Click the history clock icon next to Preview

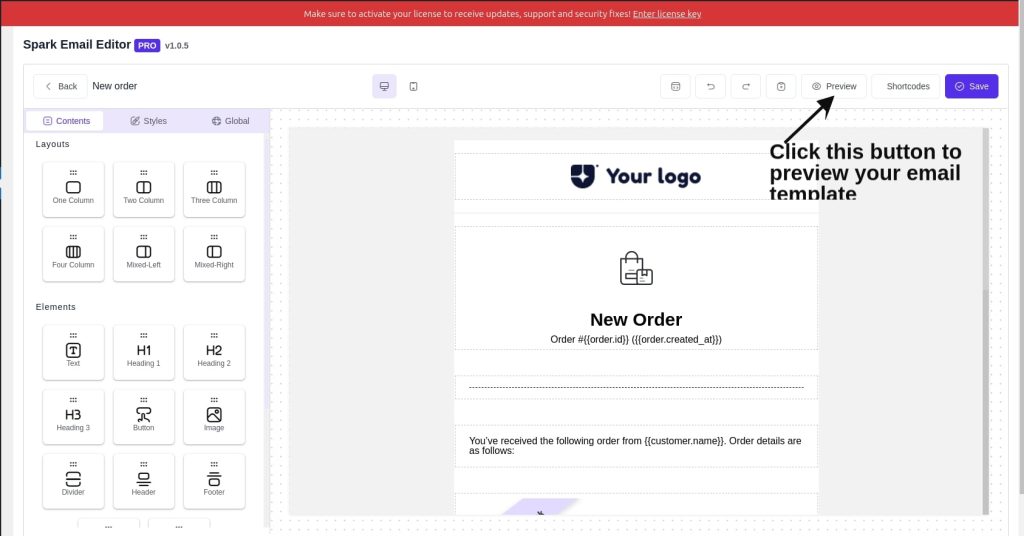tap(781, 86)
